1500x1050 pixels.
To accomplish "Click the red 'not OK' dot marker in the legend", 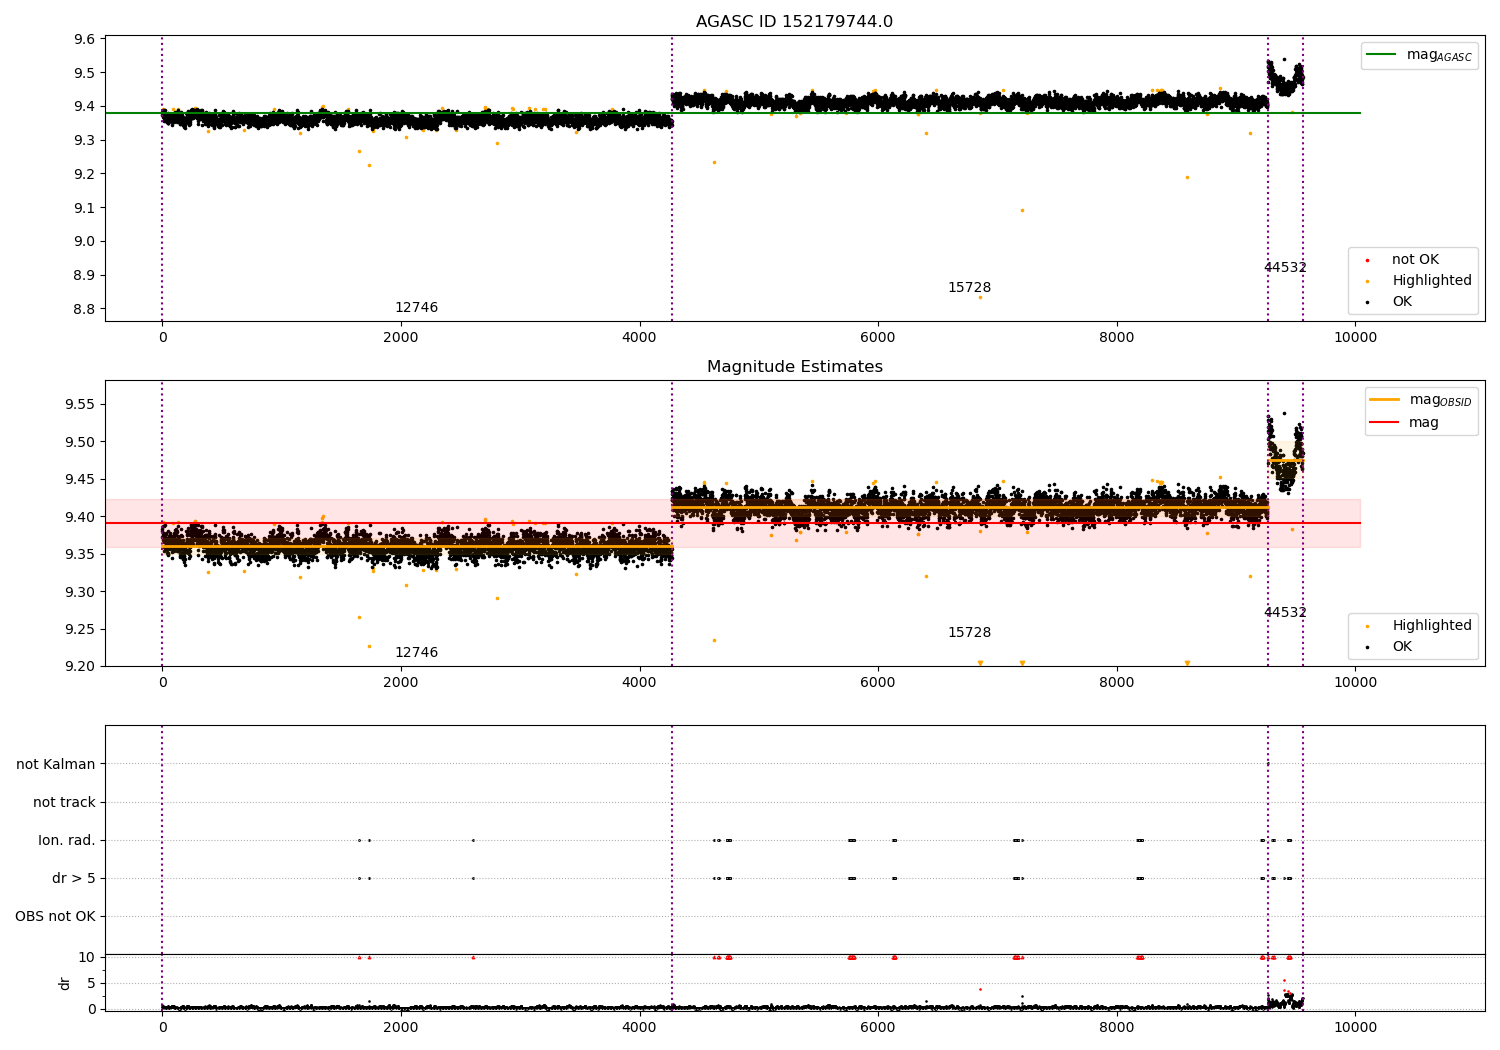I will (x=1367, y=260).
